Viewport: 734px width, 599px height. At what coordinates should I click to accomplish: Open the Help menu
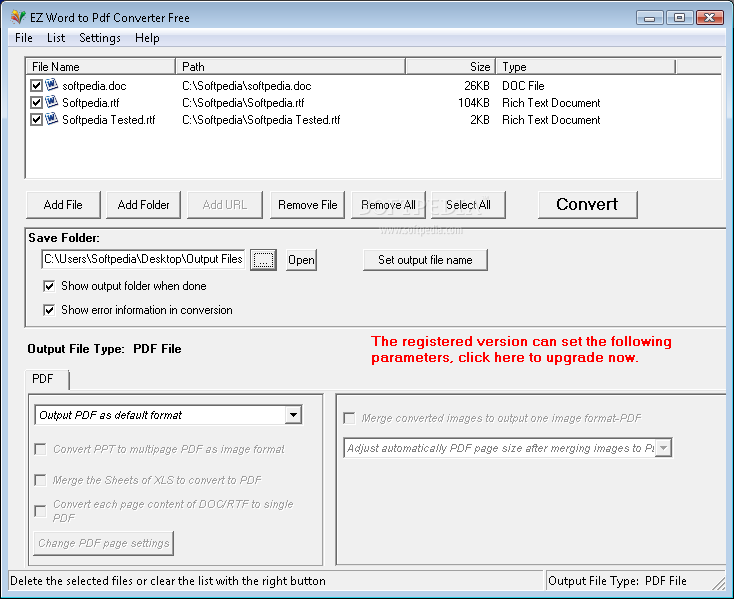[147, 38]
